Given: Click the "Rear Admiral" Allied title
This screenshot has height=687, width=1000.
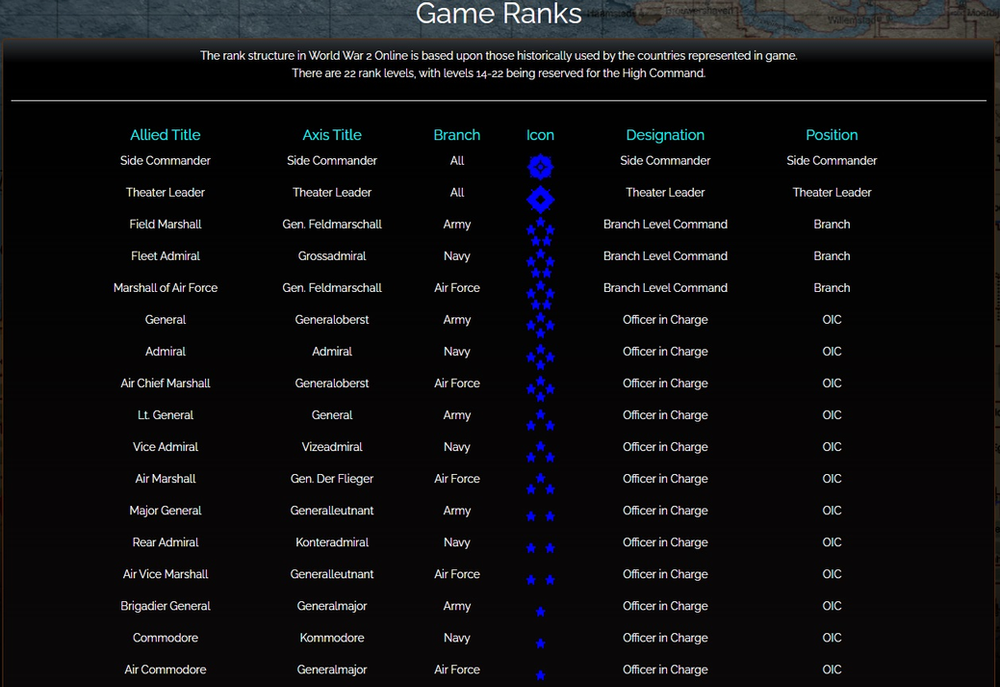Looking at the screenshot, I should click(x=165, y=542).
